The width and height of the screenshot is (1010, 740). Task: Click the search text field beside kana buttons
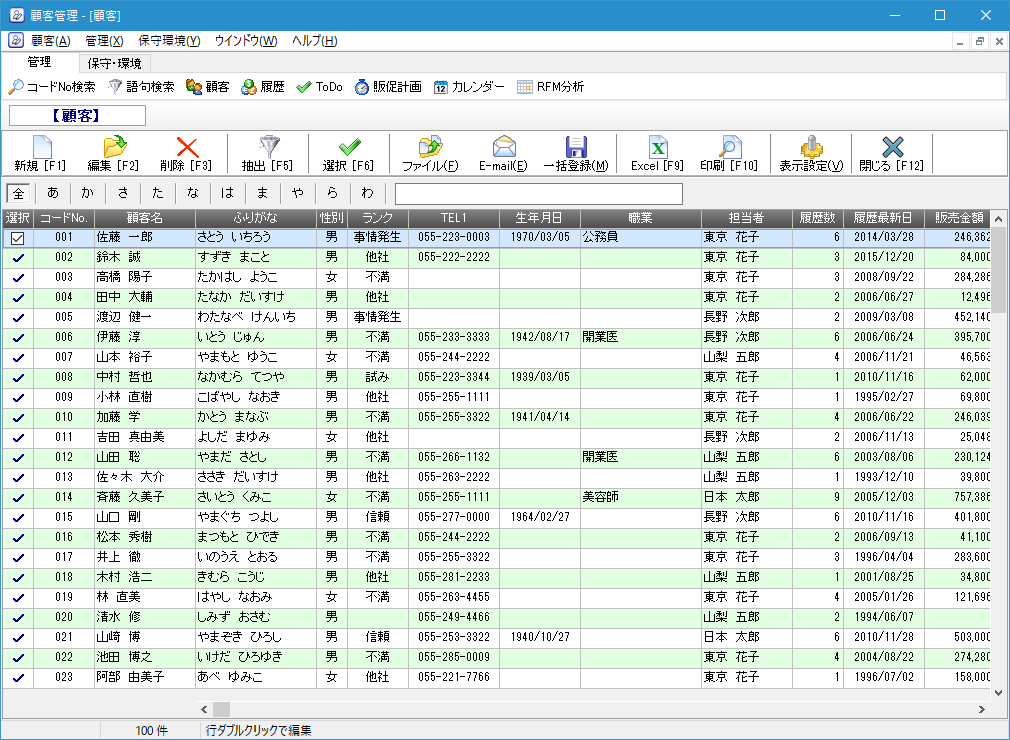point(538,193)
